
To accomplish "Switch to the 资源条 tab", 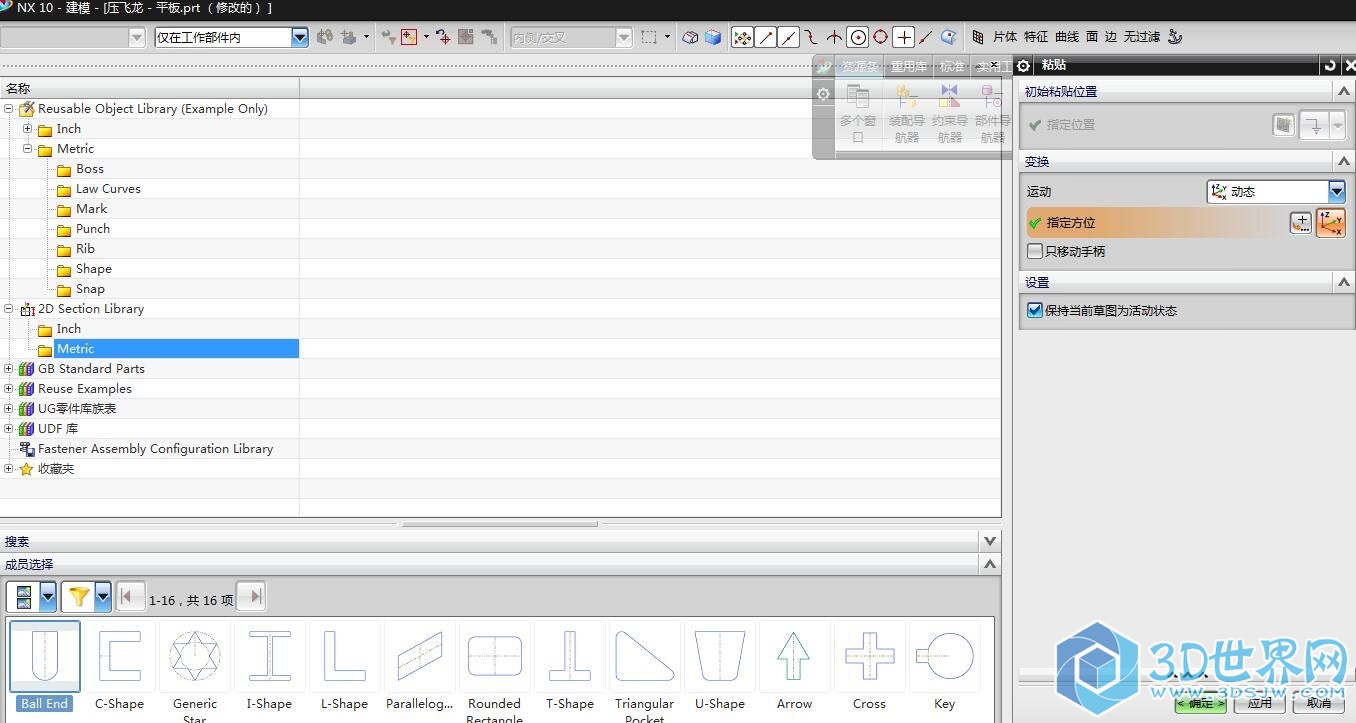I will point(860,66).
